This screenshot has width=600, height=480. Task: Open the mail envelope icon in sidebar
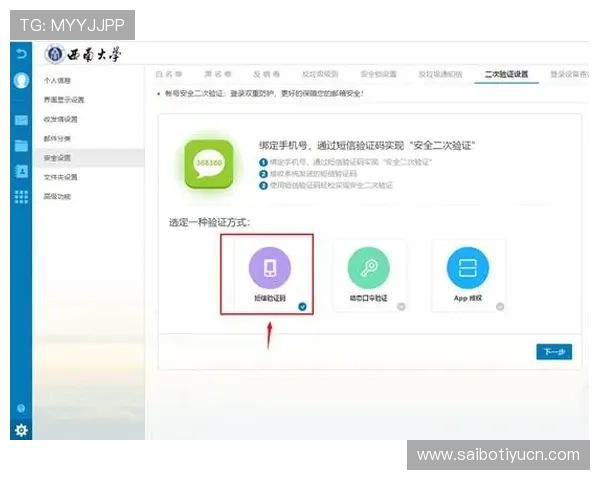coord(21,120)
